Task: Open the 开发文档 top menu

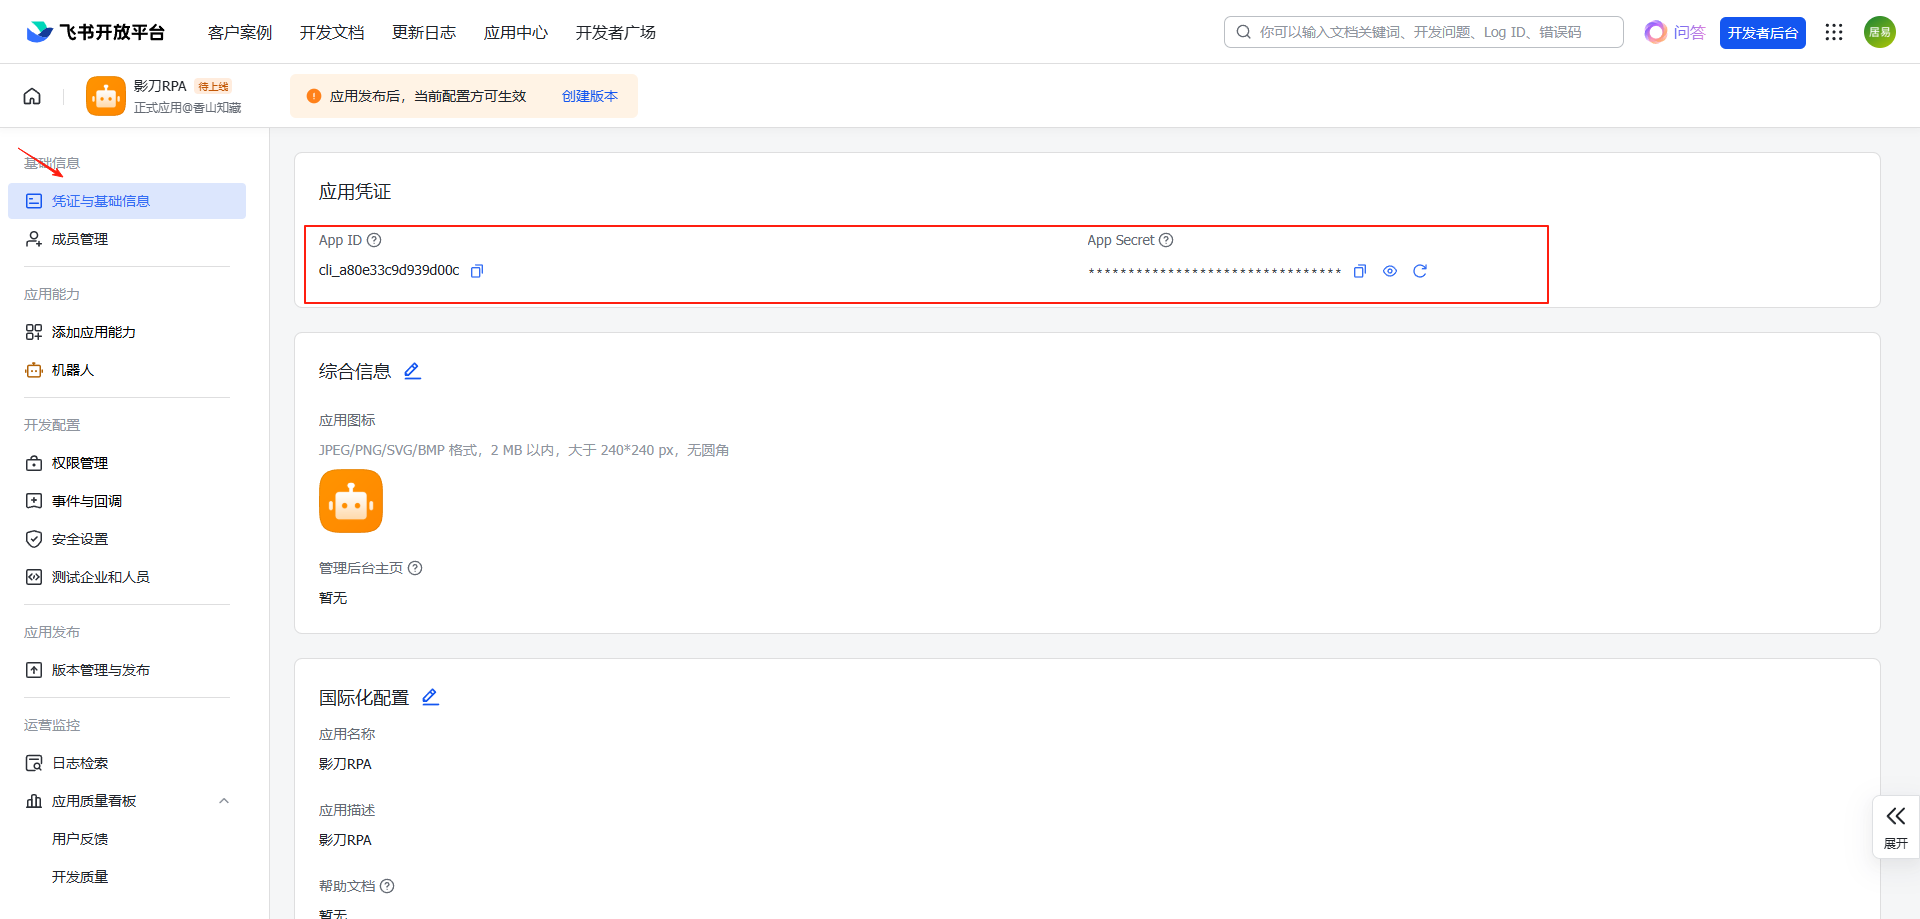Action: pos(332,33)
